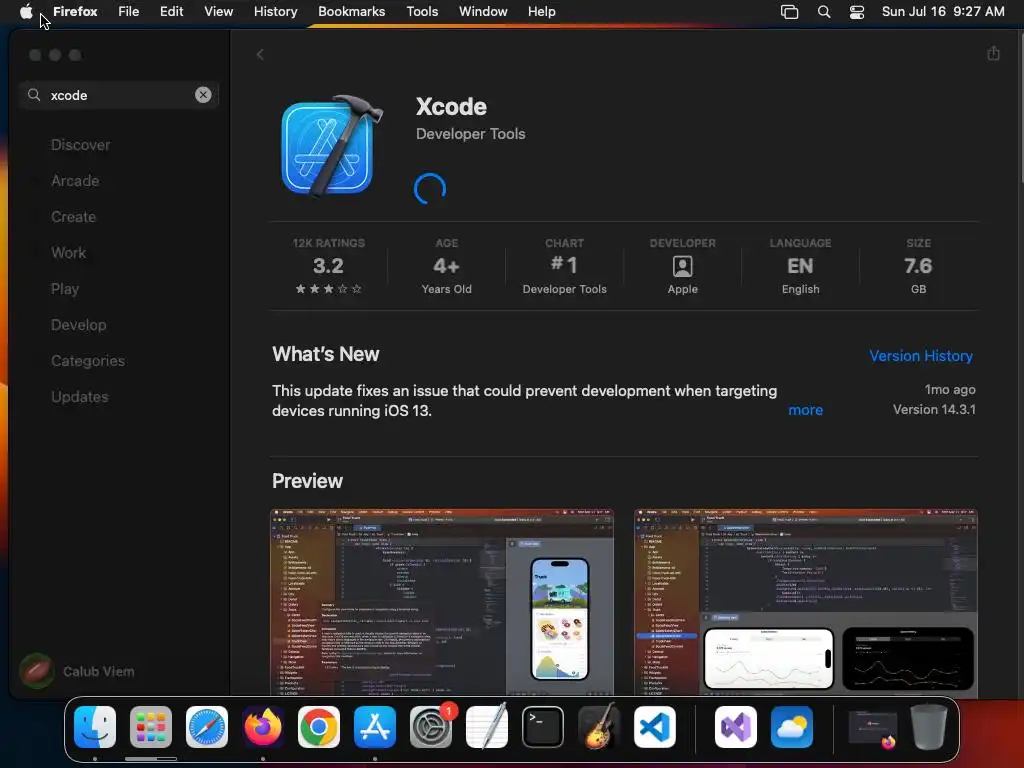Launch Visual Studio Code from the Dock
This screenshot has height=768, width=1024.
655,727
